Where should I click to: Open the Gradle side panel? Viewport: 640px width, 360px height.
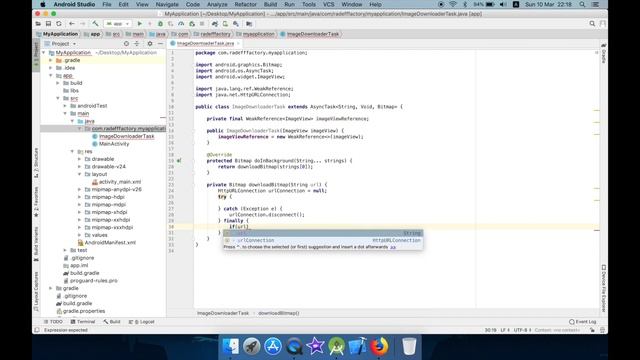tap(603, 53)
